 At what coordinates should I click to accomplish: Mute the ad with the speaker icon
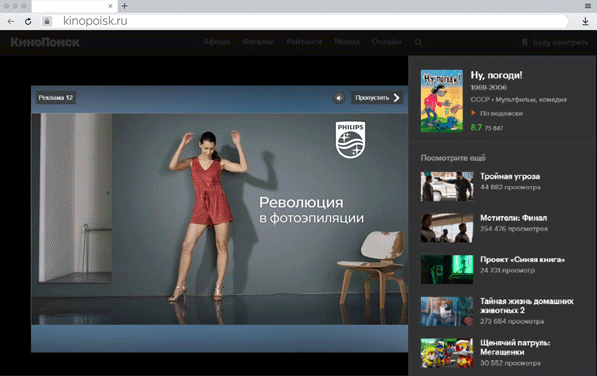(x=339, y=98)
